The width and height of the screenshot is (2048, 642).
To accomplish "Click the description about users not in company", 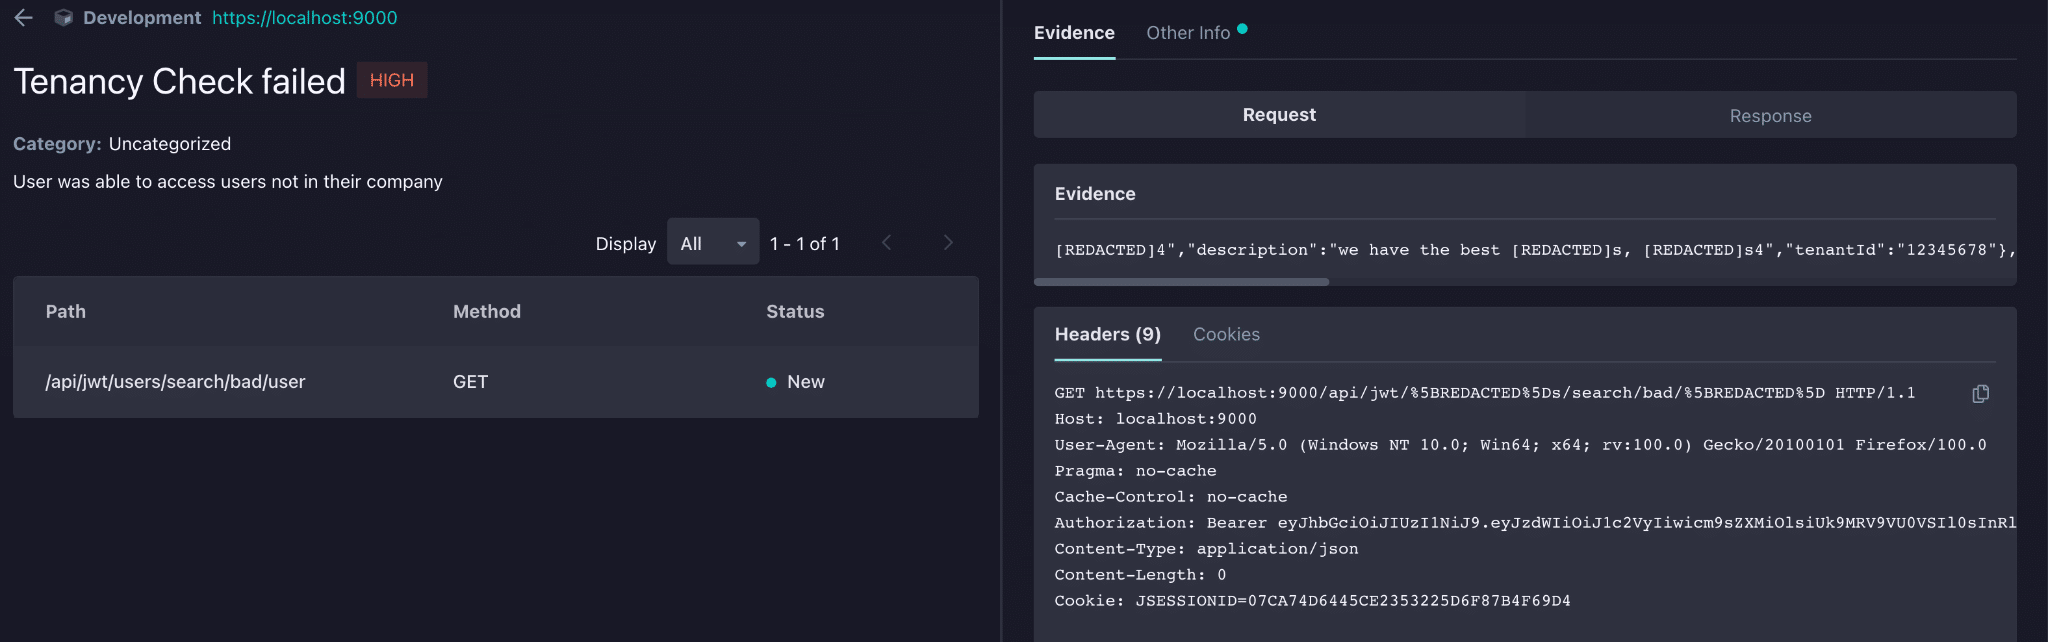I will point(228,182).
